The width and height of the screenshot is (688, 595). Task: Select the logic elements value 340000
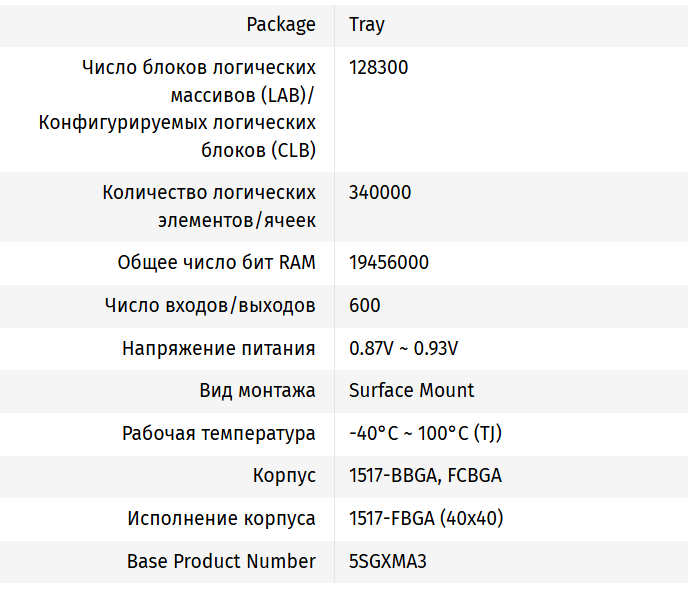[379, 192]
